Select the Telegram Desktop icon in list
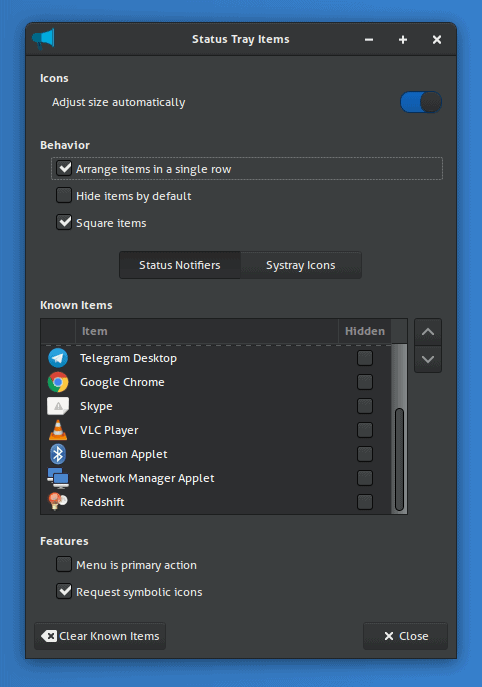 pos(58,358)
